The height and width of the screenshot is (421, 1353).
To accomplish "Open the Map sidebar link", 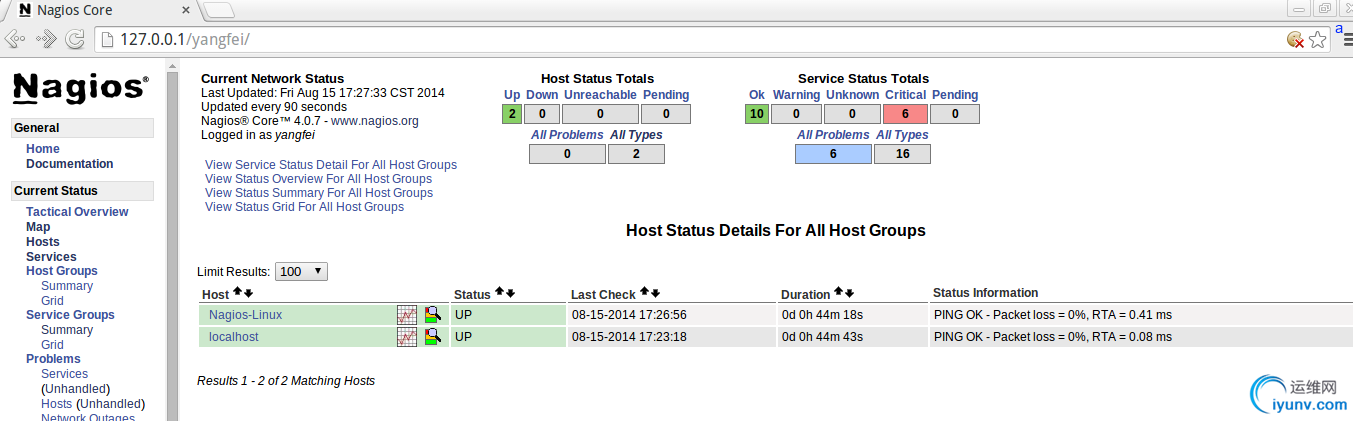I will 38,227.
